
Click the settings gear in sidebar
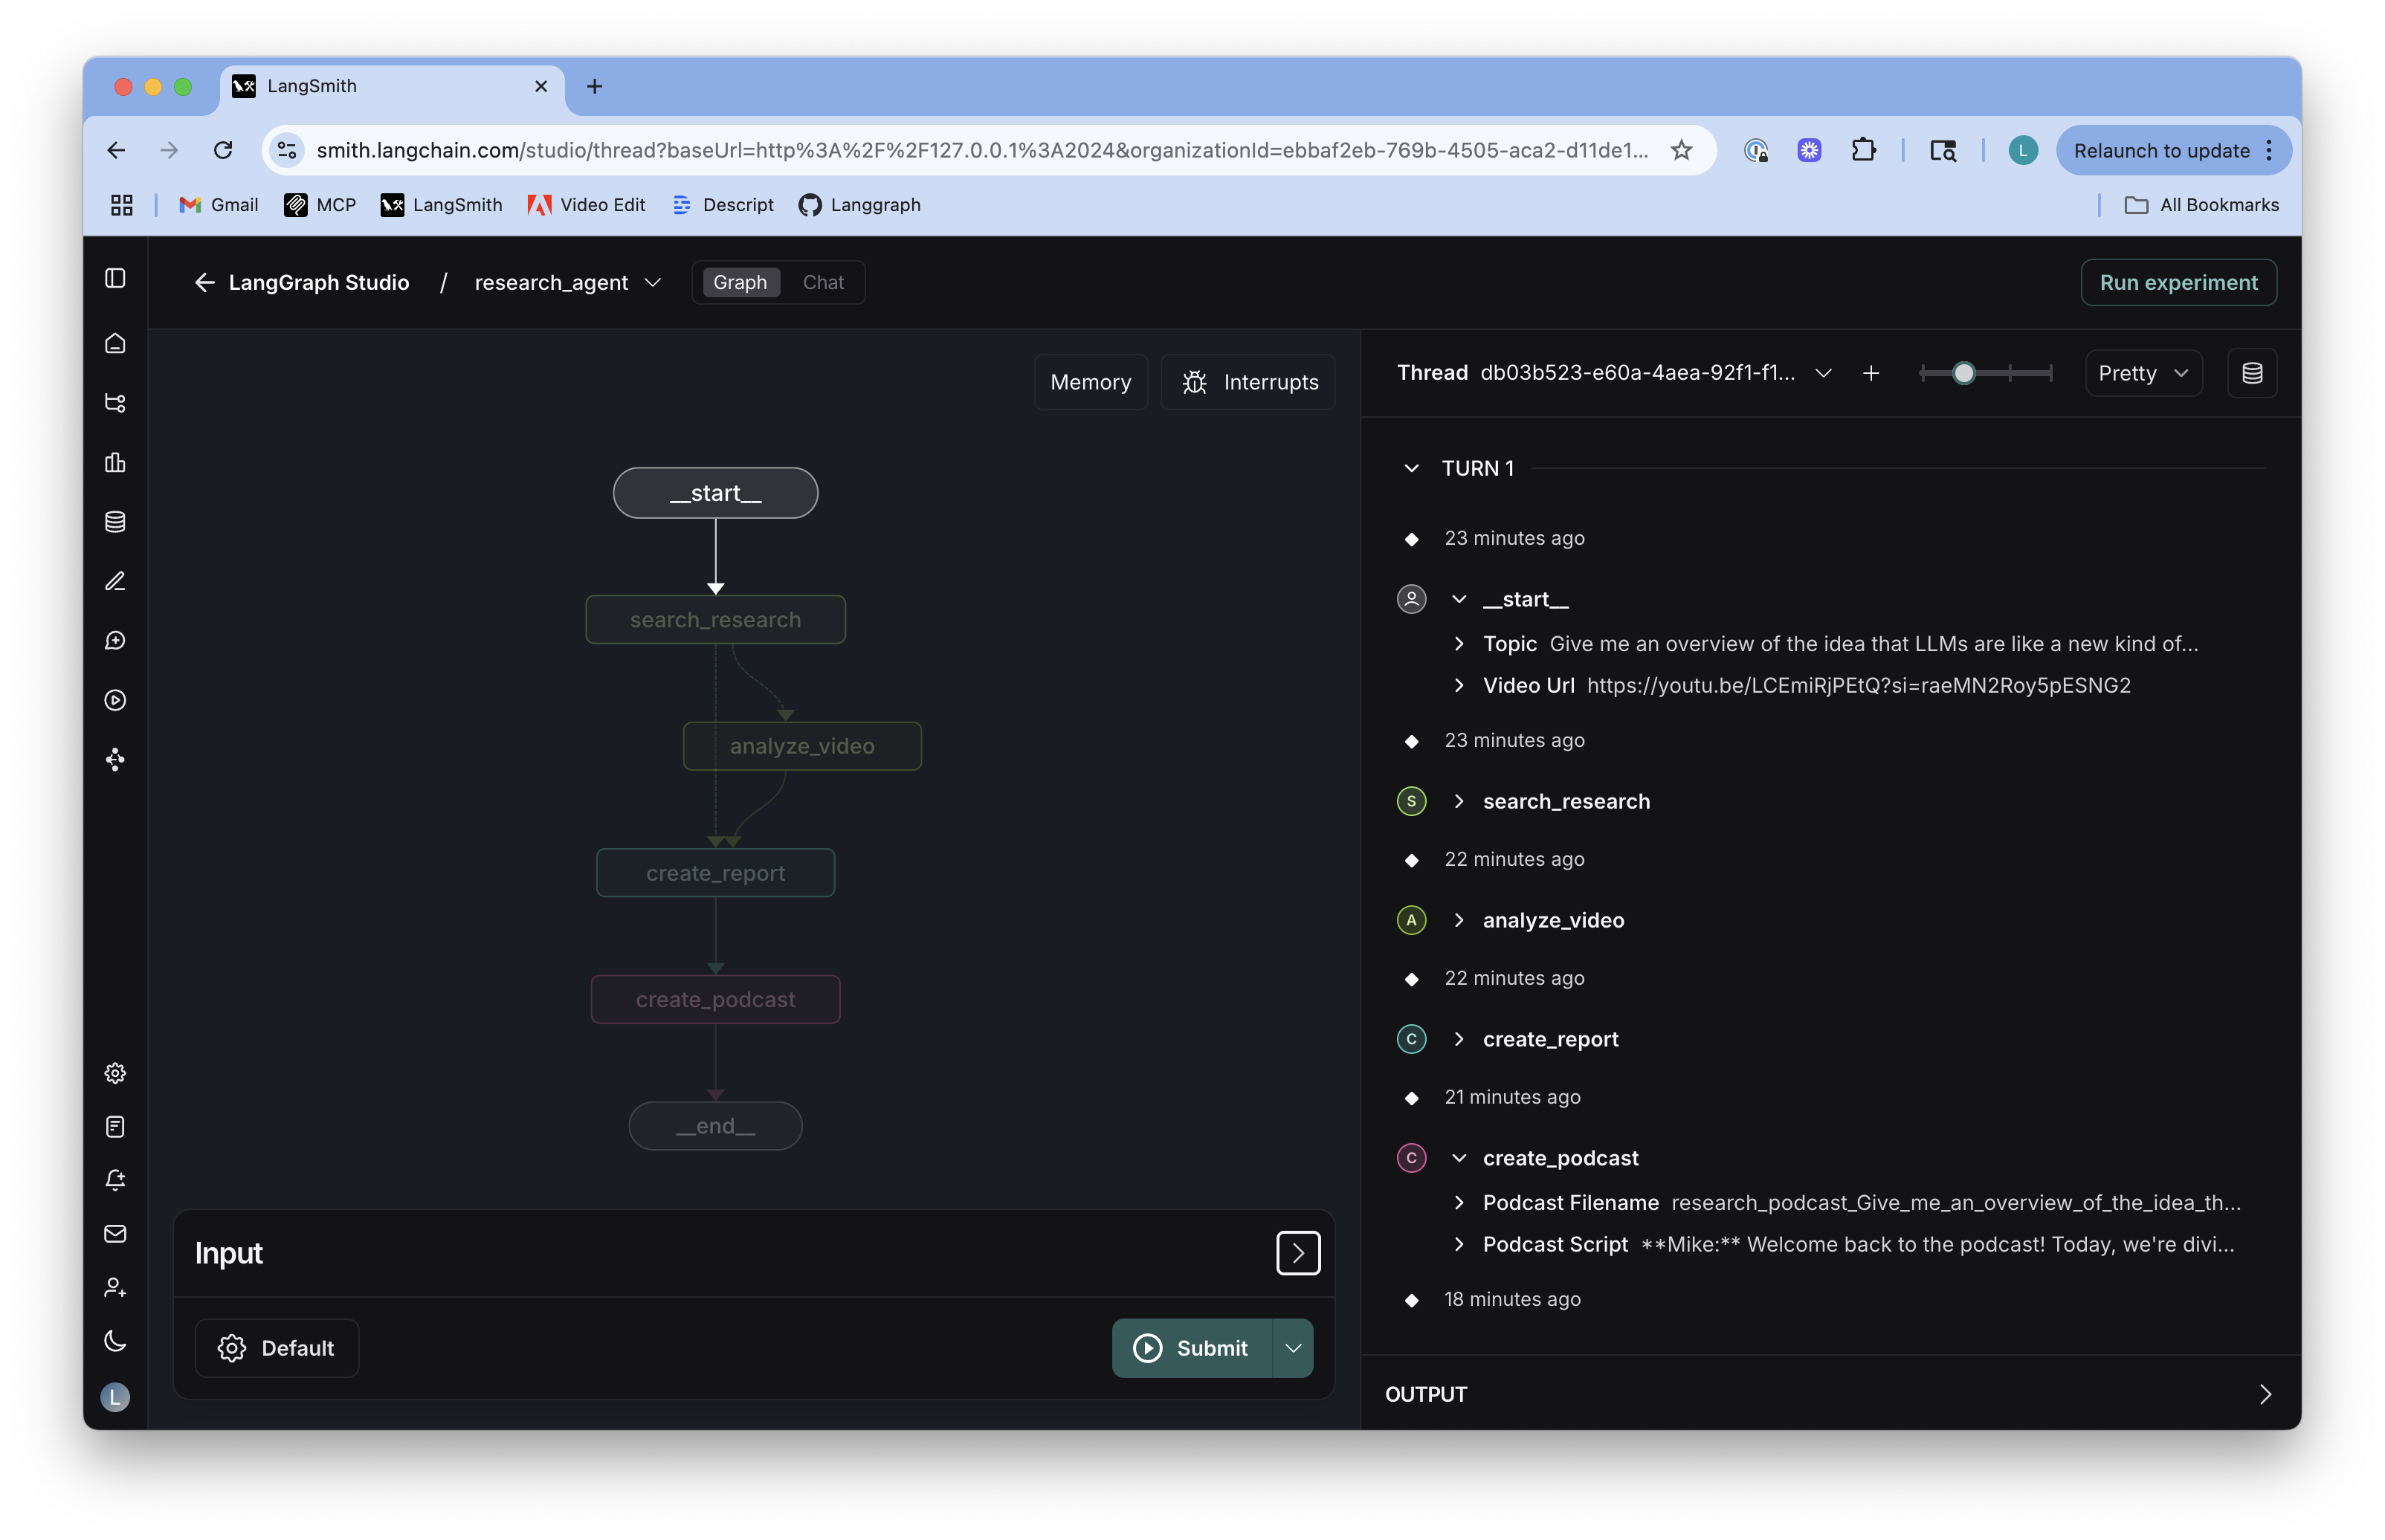(115, 1073)
